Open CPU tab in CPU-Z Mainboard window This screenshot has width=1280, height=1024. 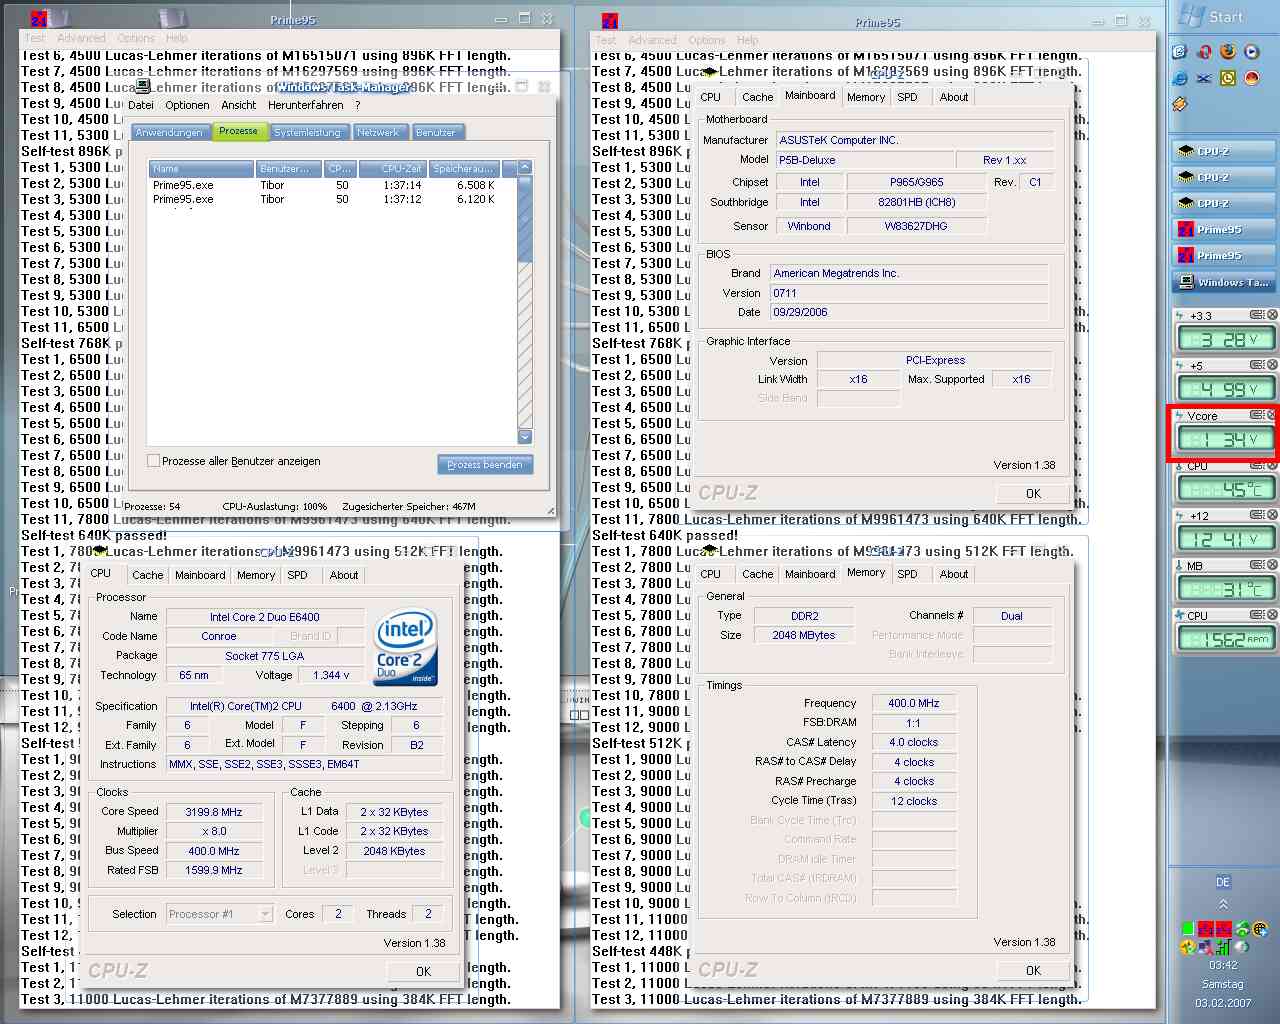pyautogui.click(x=710, y=97)
